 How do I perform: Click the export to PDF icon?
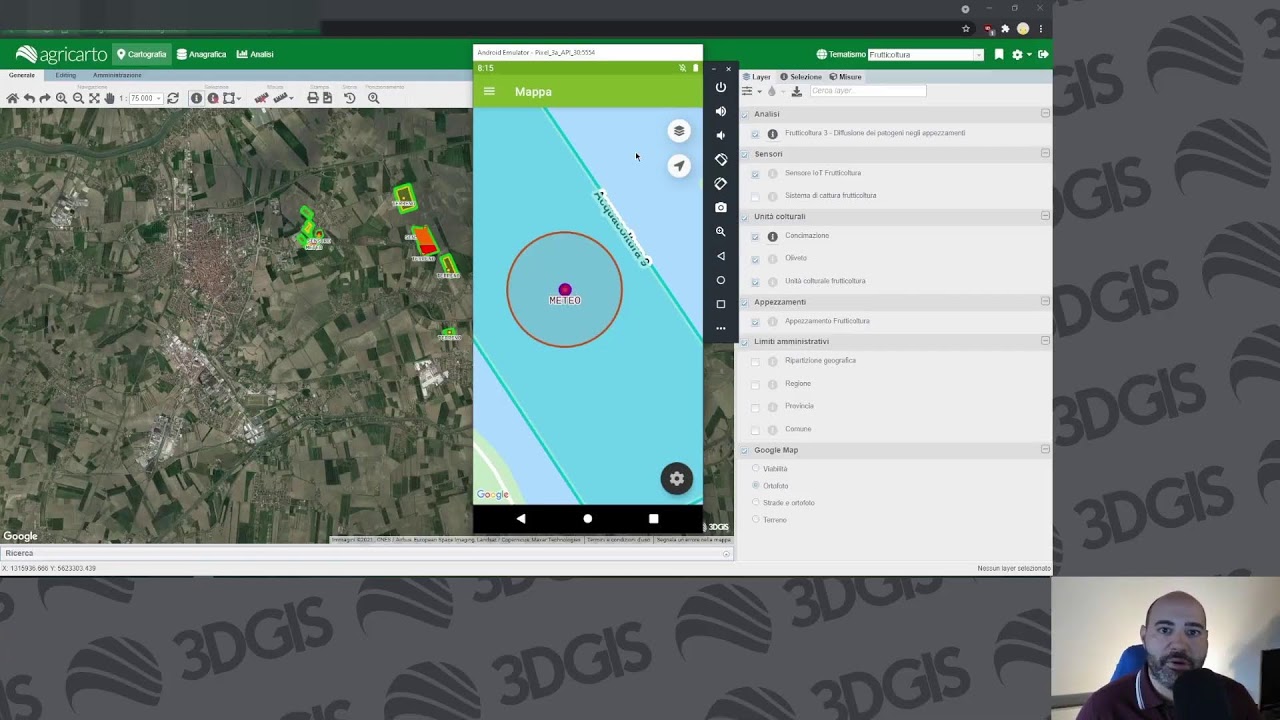[x=327, y=98]
